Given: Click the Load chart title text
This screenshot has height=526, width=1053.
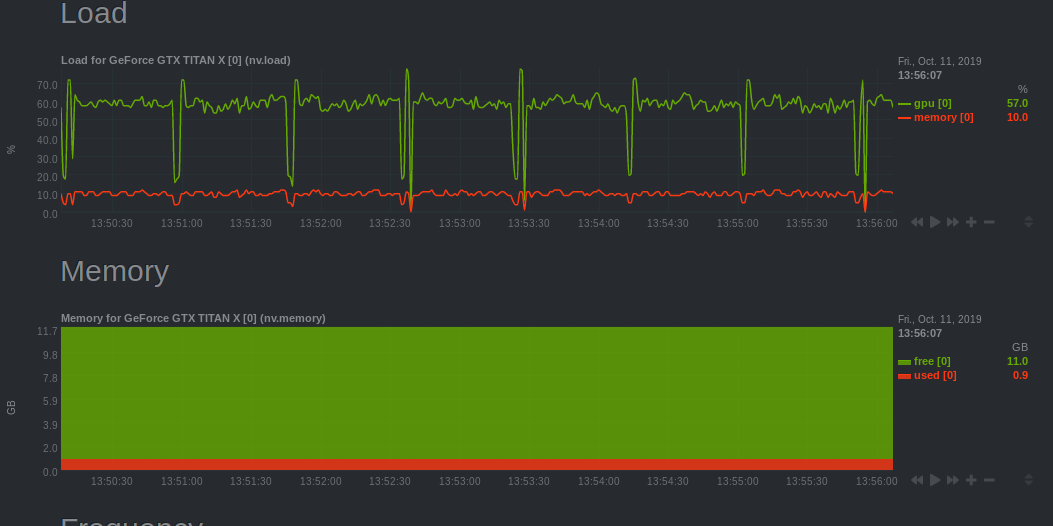Looking at the screenshot, I should pos(176,60).
